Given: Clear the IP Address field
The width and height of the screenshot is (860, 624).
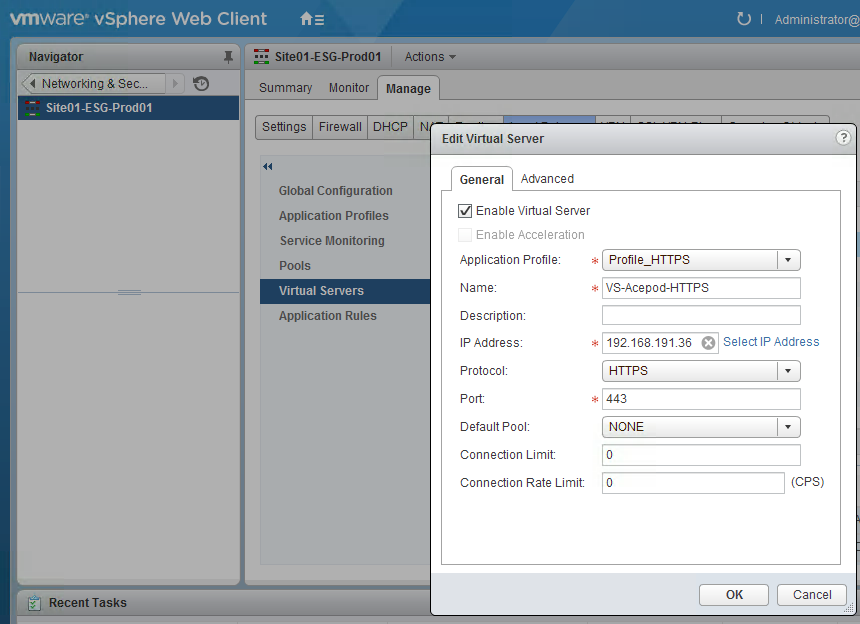Looking at the screenshot, I should (x=708, y=343).
